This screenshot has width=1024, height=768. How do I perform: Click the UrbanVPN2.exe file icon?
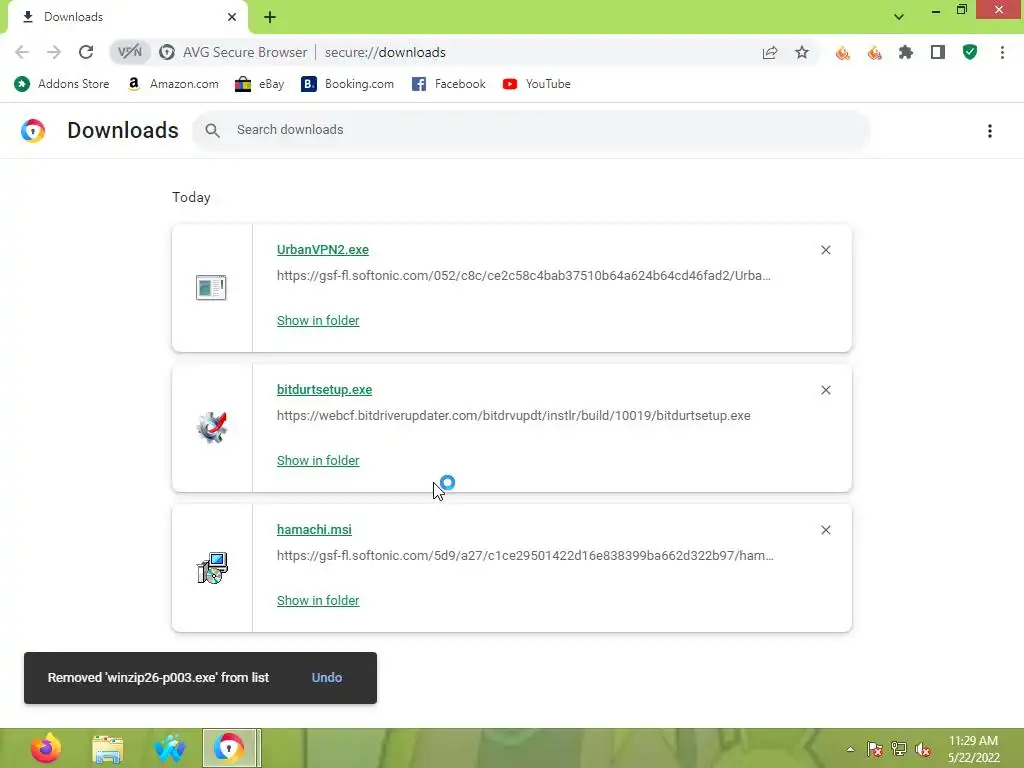point(211,287)
